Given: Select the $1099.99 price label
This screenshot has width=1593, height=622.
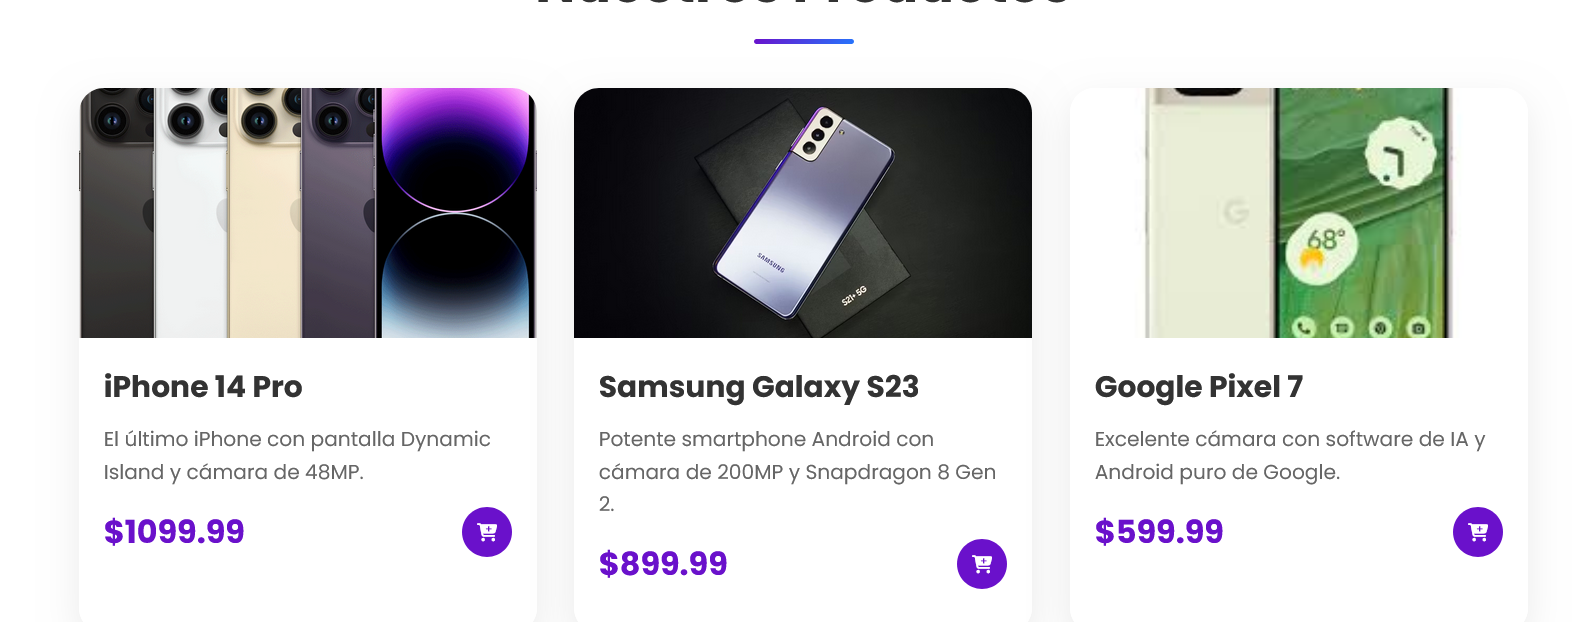Looking at the screenshot, I should click(x=174, y=532).
